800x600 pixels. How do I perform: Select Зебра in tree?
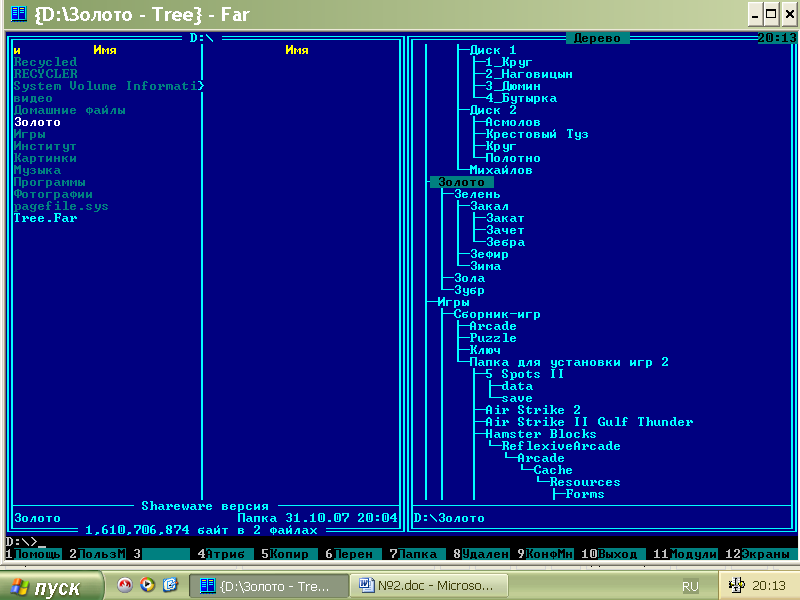[x=505, y=242]
